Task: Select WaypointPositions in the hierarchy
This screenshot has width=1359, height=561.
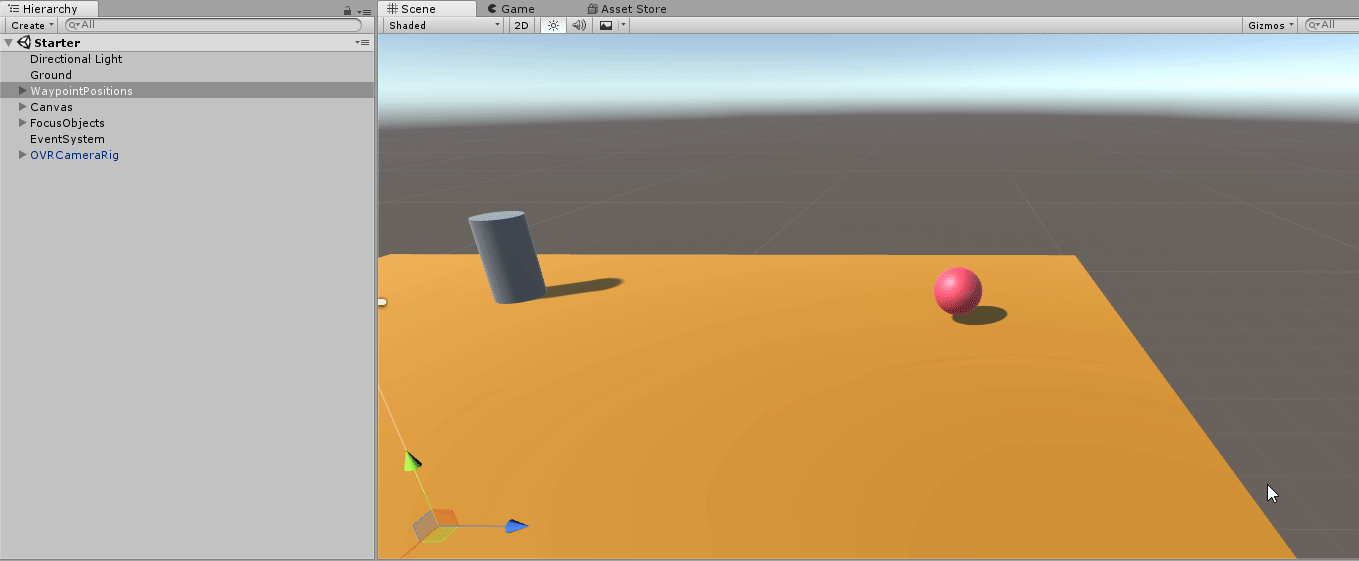Action: tap(81, 91)
